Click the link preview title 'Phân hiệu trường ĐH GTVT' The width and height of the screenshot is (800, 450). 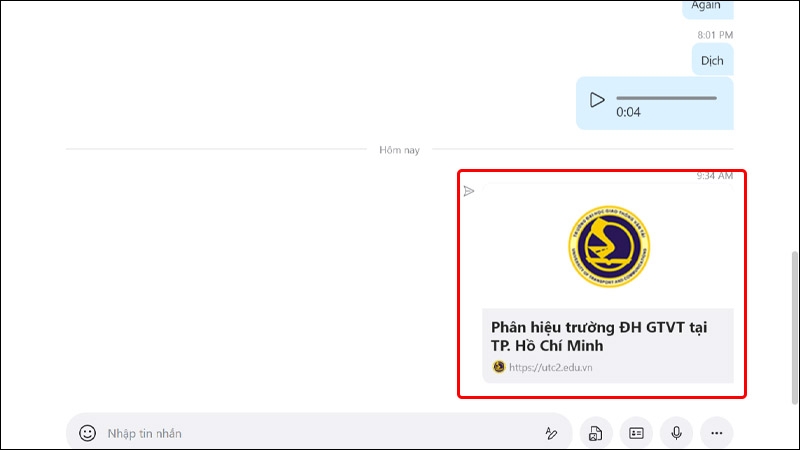[599, 336]
